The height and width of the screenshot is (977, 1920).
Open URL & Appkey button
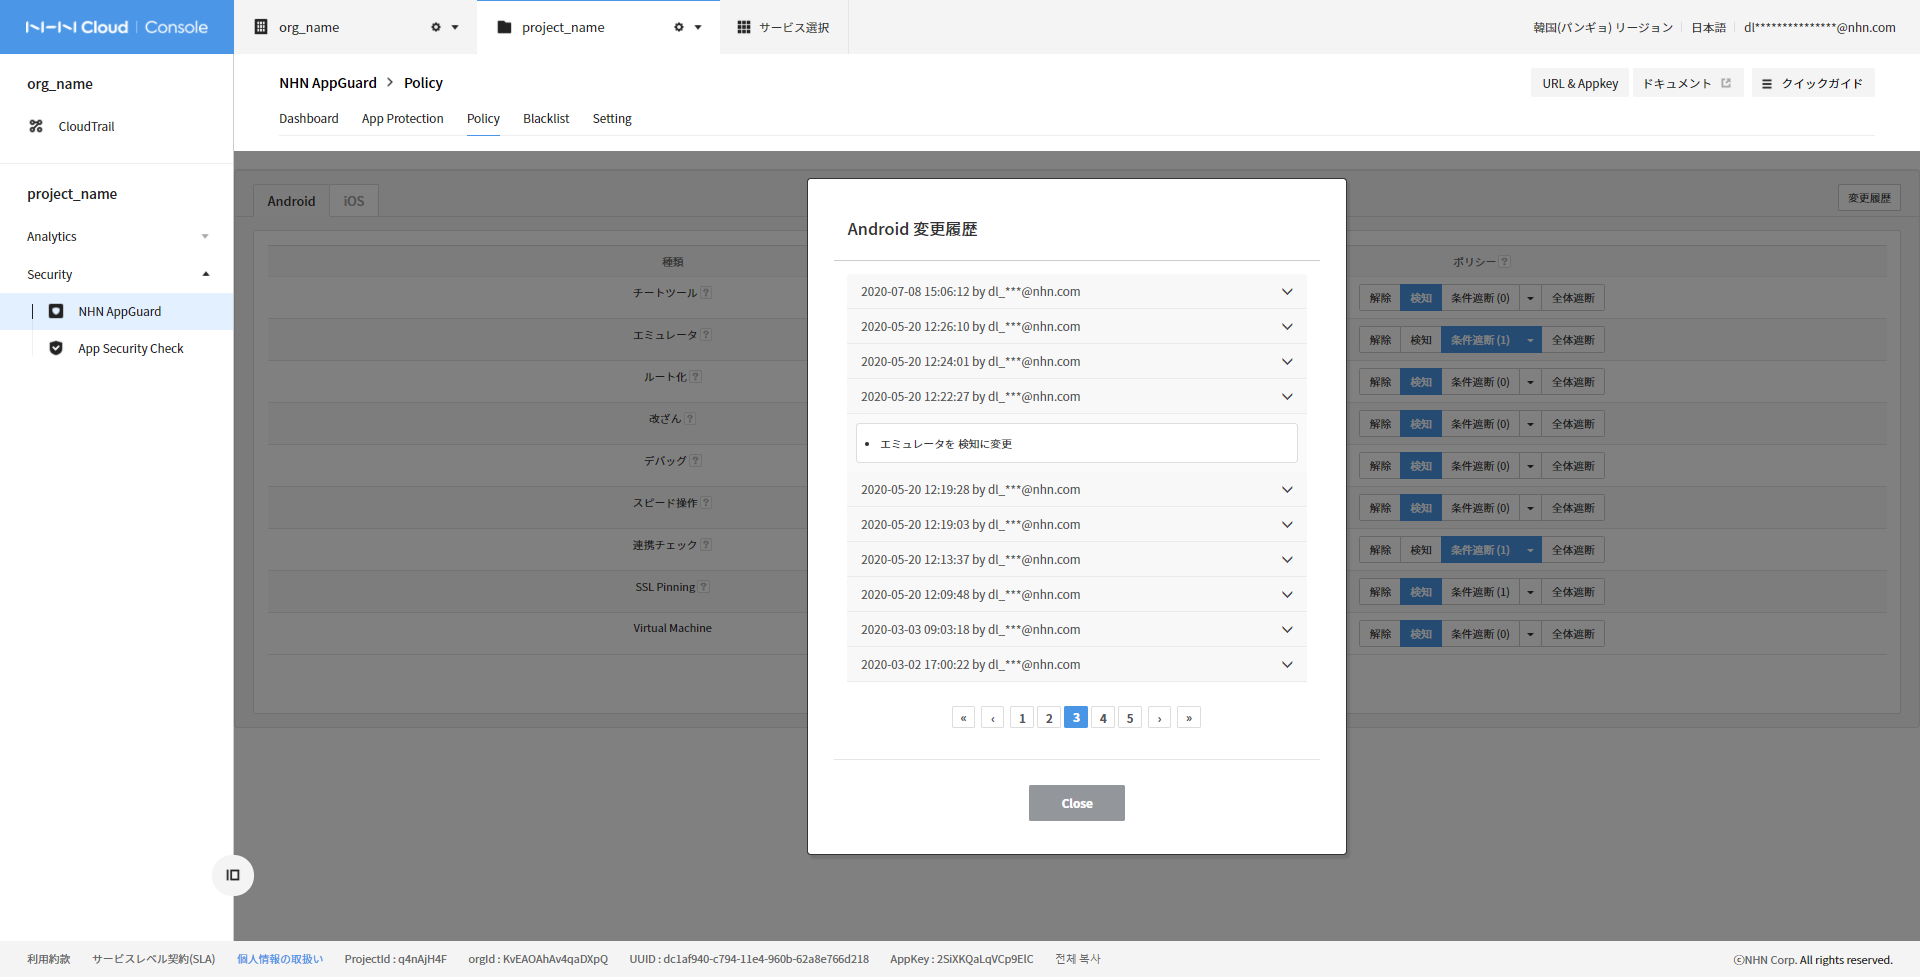coord(1580,83)
